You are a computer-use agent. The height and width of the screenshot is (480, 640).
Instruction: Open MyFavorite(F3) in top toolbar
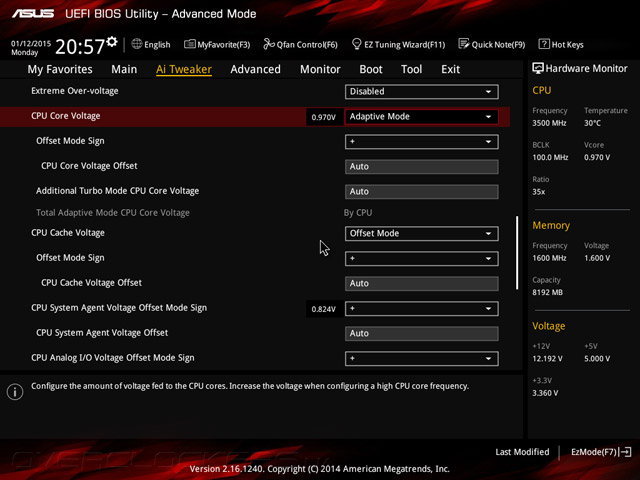tap(217, 44)
